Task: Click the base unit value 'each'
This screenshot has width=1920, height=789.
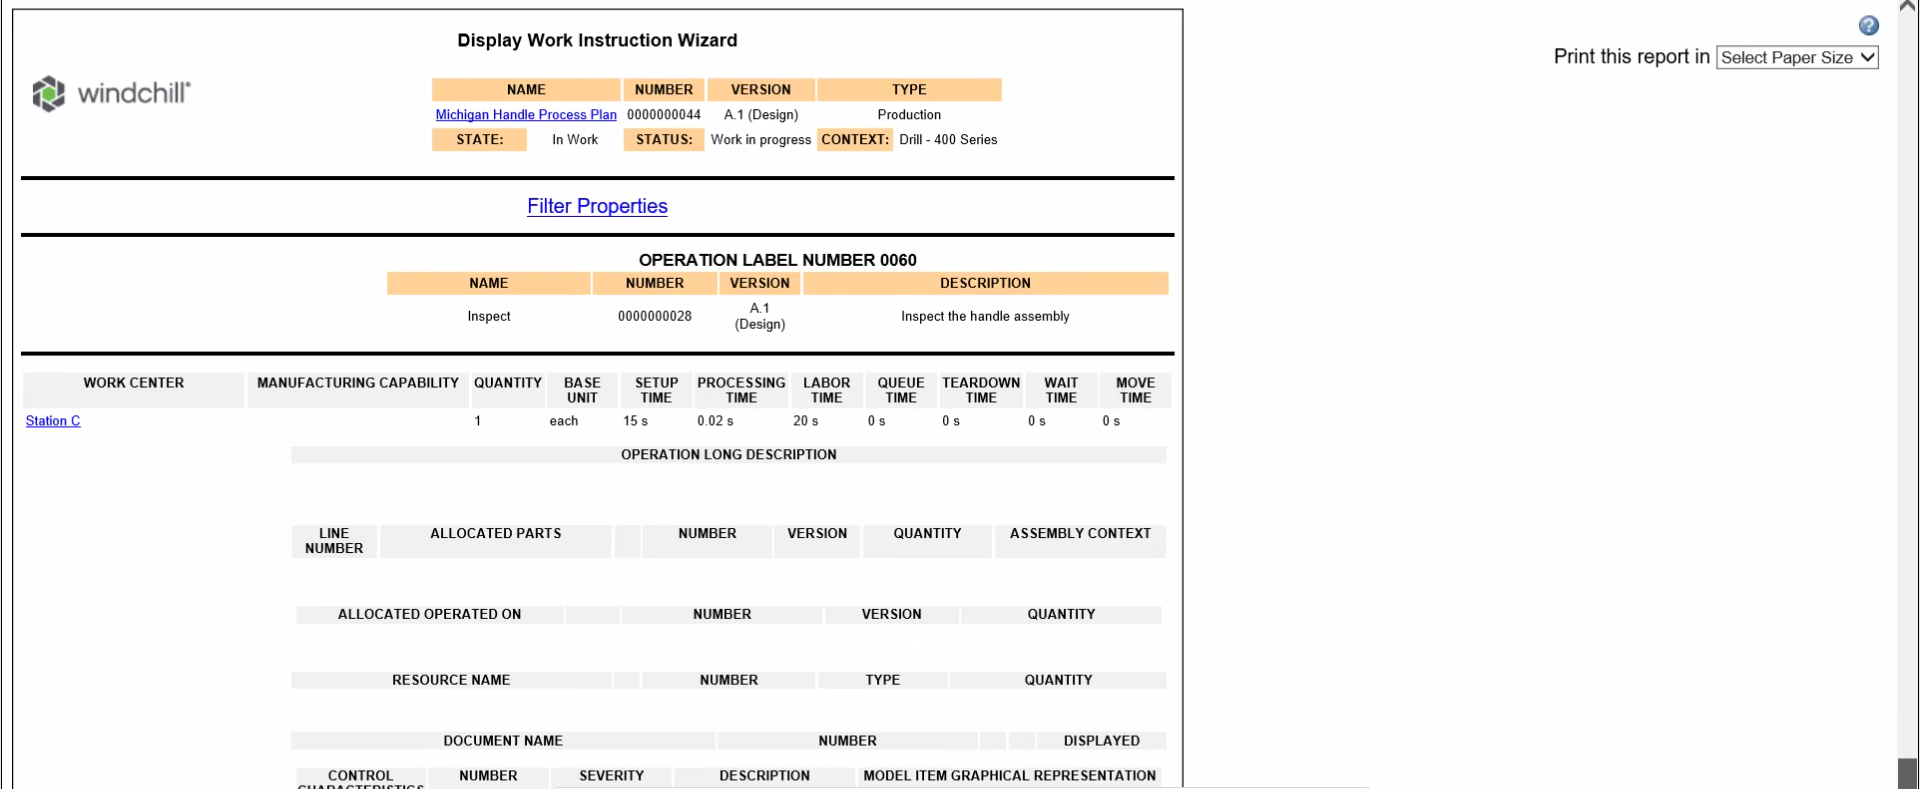Action: 564,421
